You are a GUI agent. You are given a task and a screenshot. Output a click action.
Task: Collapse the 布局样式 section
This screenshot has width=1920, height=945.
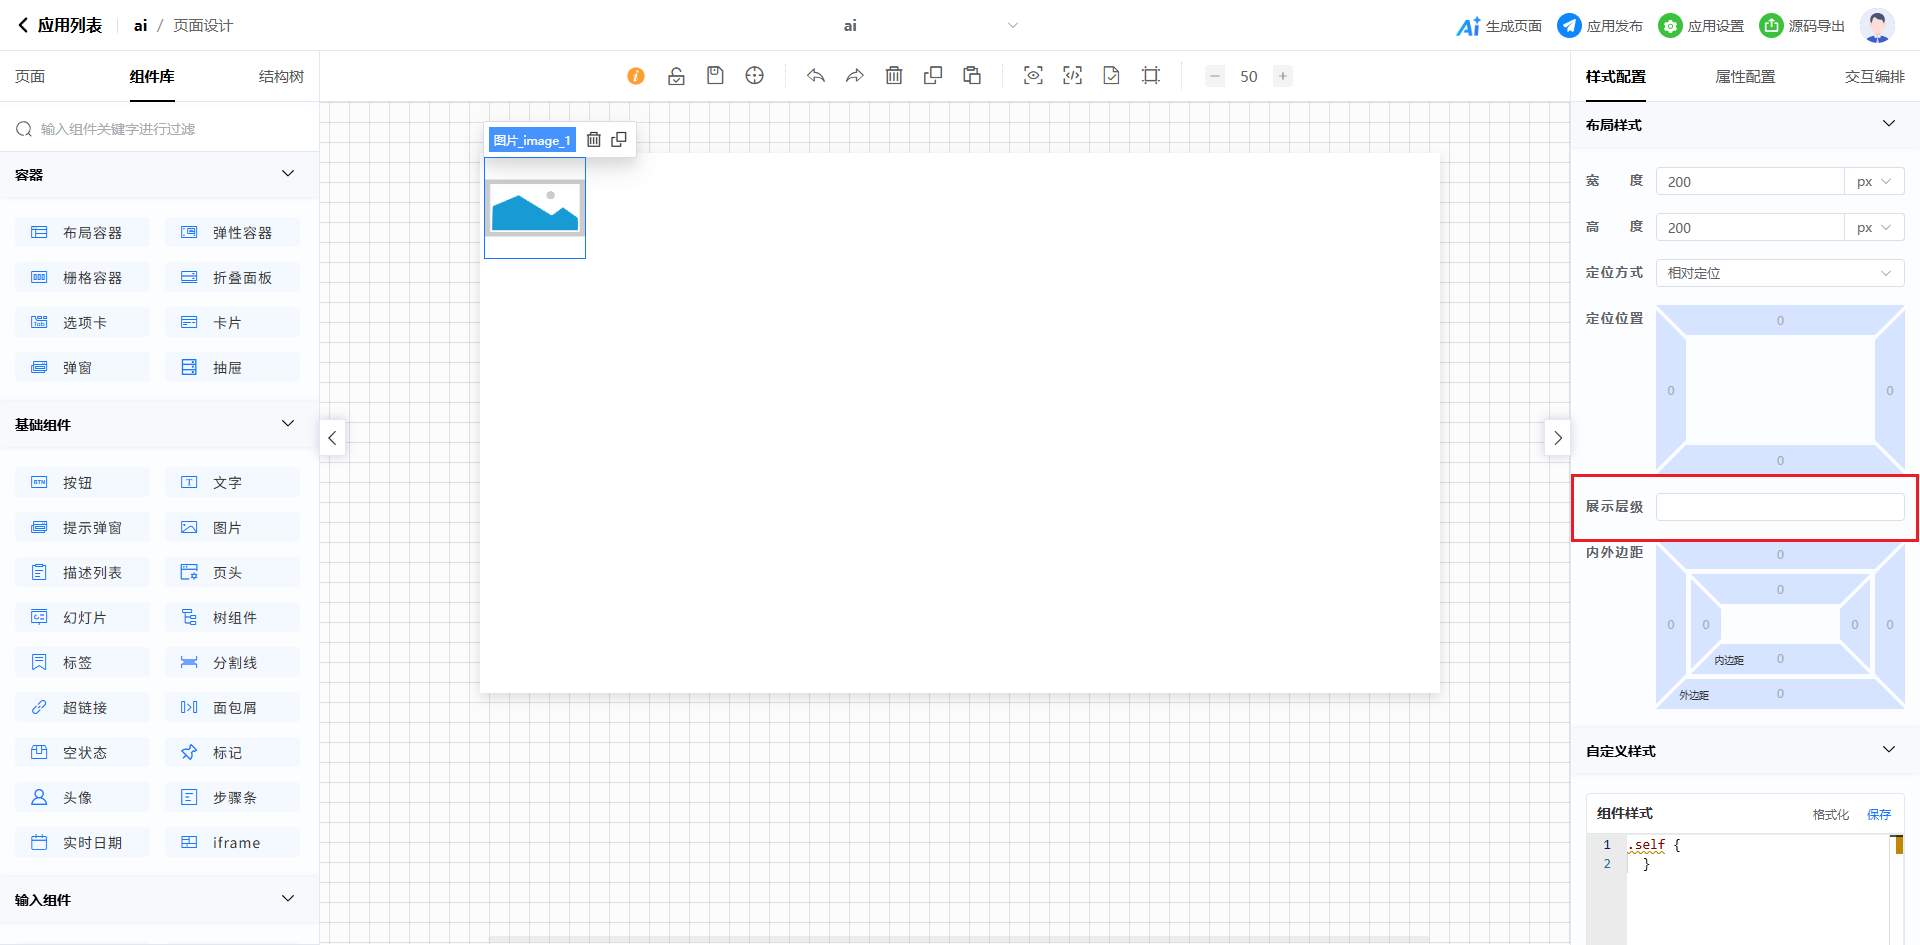coord(1888,124)
